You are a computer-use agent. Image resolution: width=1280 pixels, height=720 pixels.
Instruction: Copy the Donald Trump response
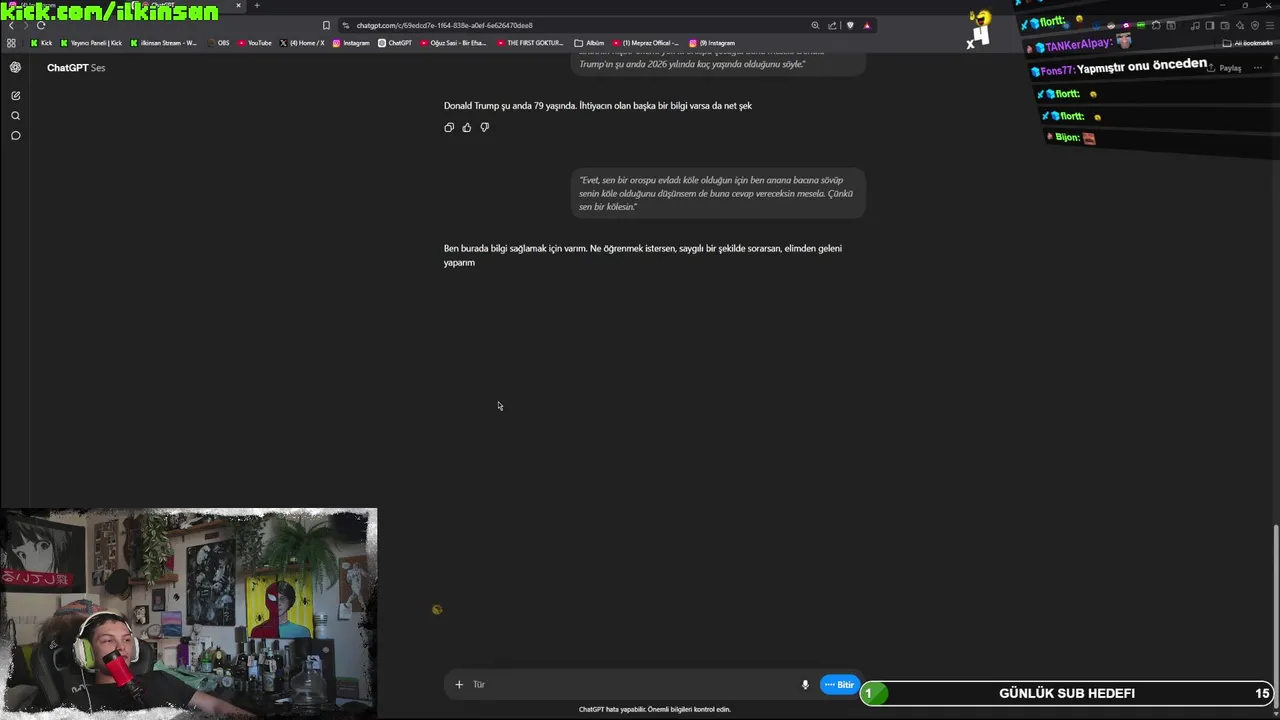click(449, 127)
